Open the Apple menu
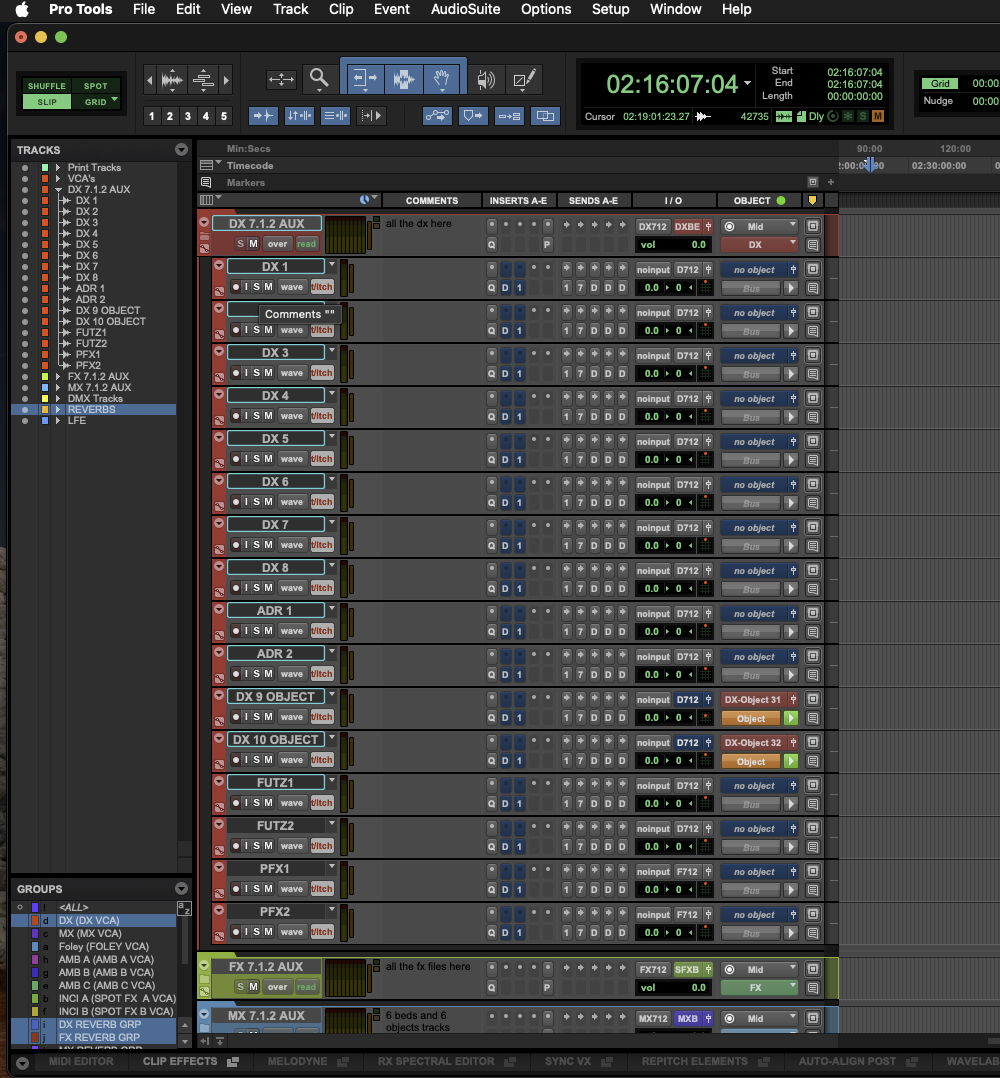The height and width of the screenshot is (1078, 1000). click(x=22, y=9)
